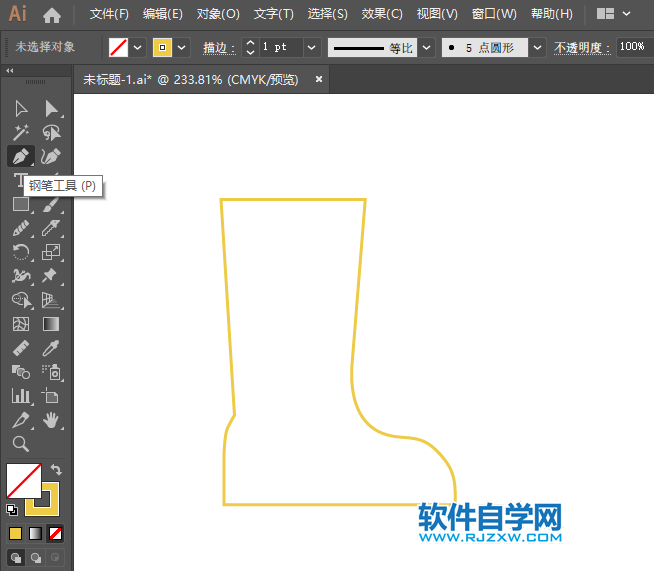Open the fill color dropdown arrow
The height and width of the screenshot is (571, 654).
point(137,47)
